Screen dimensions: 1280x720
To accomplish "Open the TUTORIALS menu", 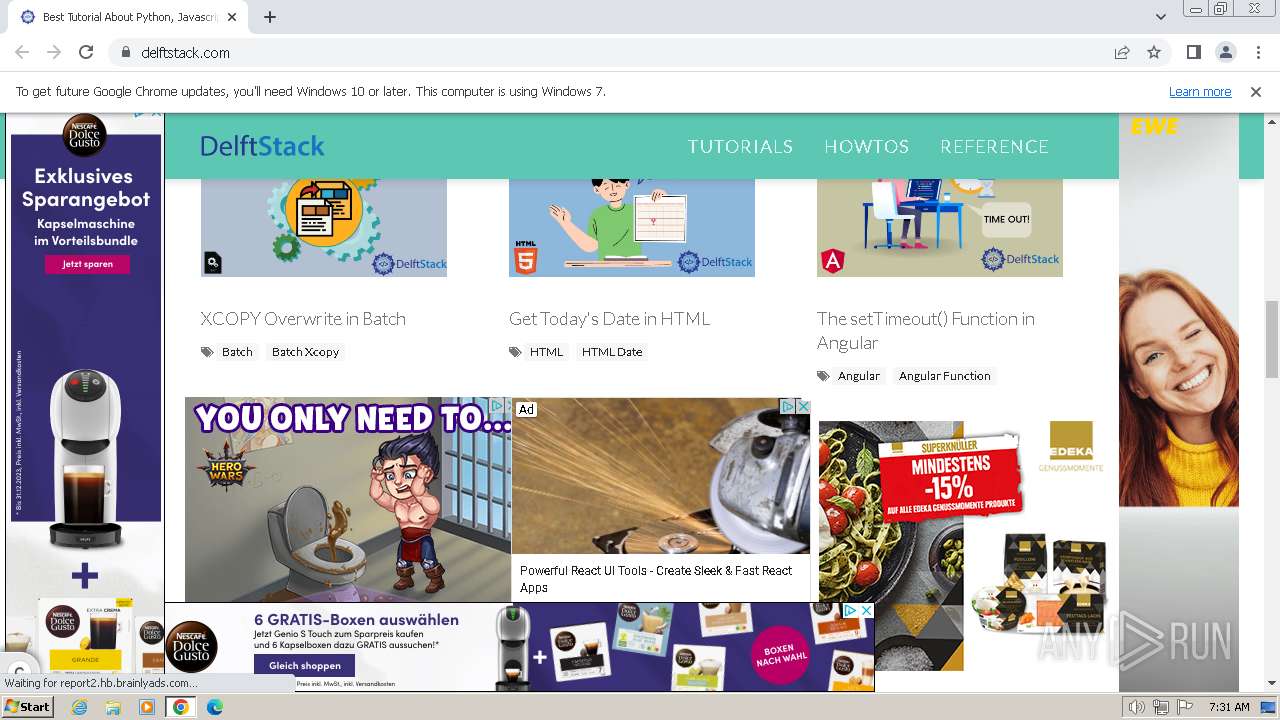I will point(740,146).
